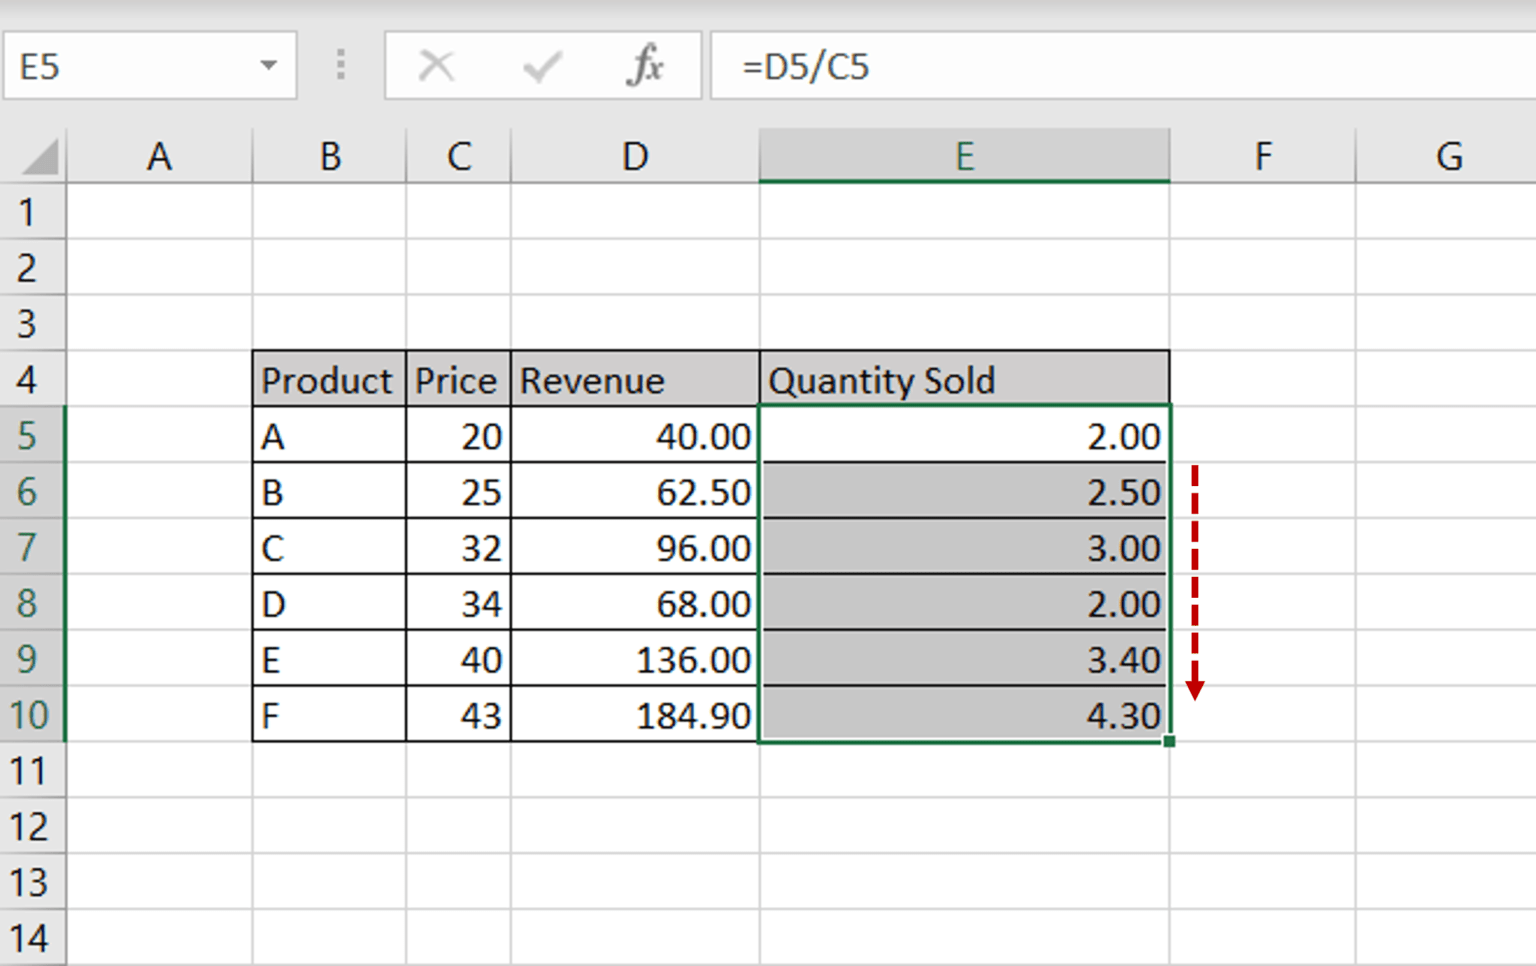This screenshot has width=1536, height=966.
Task: Select row 10 header
Action: (x=33, y=715)
